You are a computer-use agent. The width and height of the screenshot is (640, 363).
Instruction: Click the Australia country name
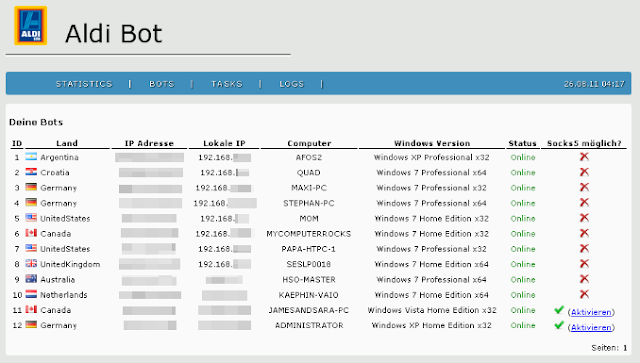pos(58,280)
